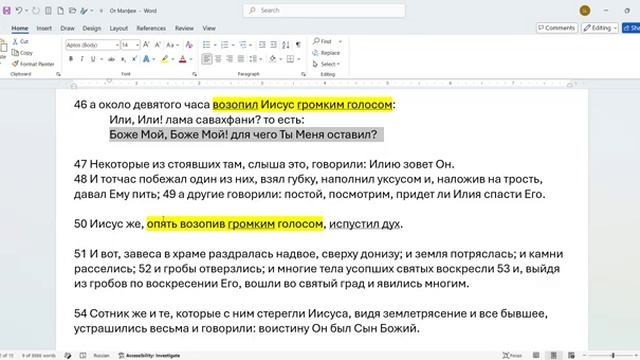Open the borders dropdown
Screen dimensions: 640x360
pos(299,60)
